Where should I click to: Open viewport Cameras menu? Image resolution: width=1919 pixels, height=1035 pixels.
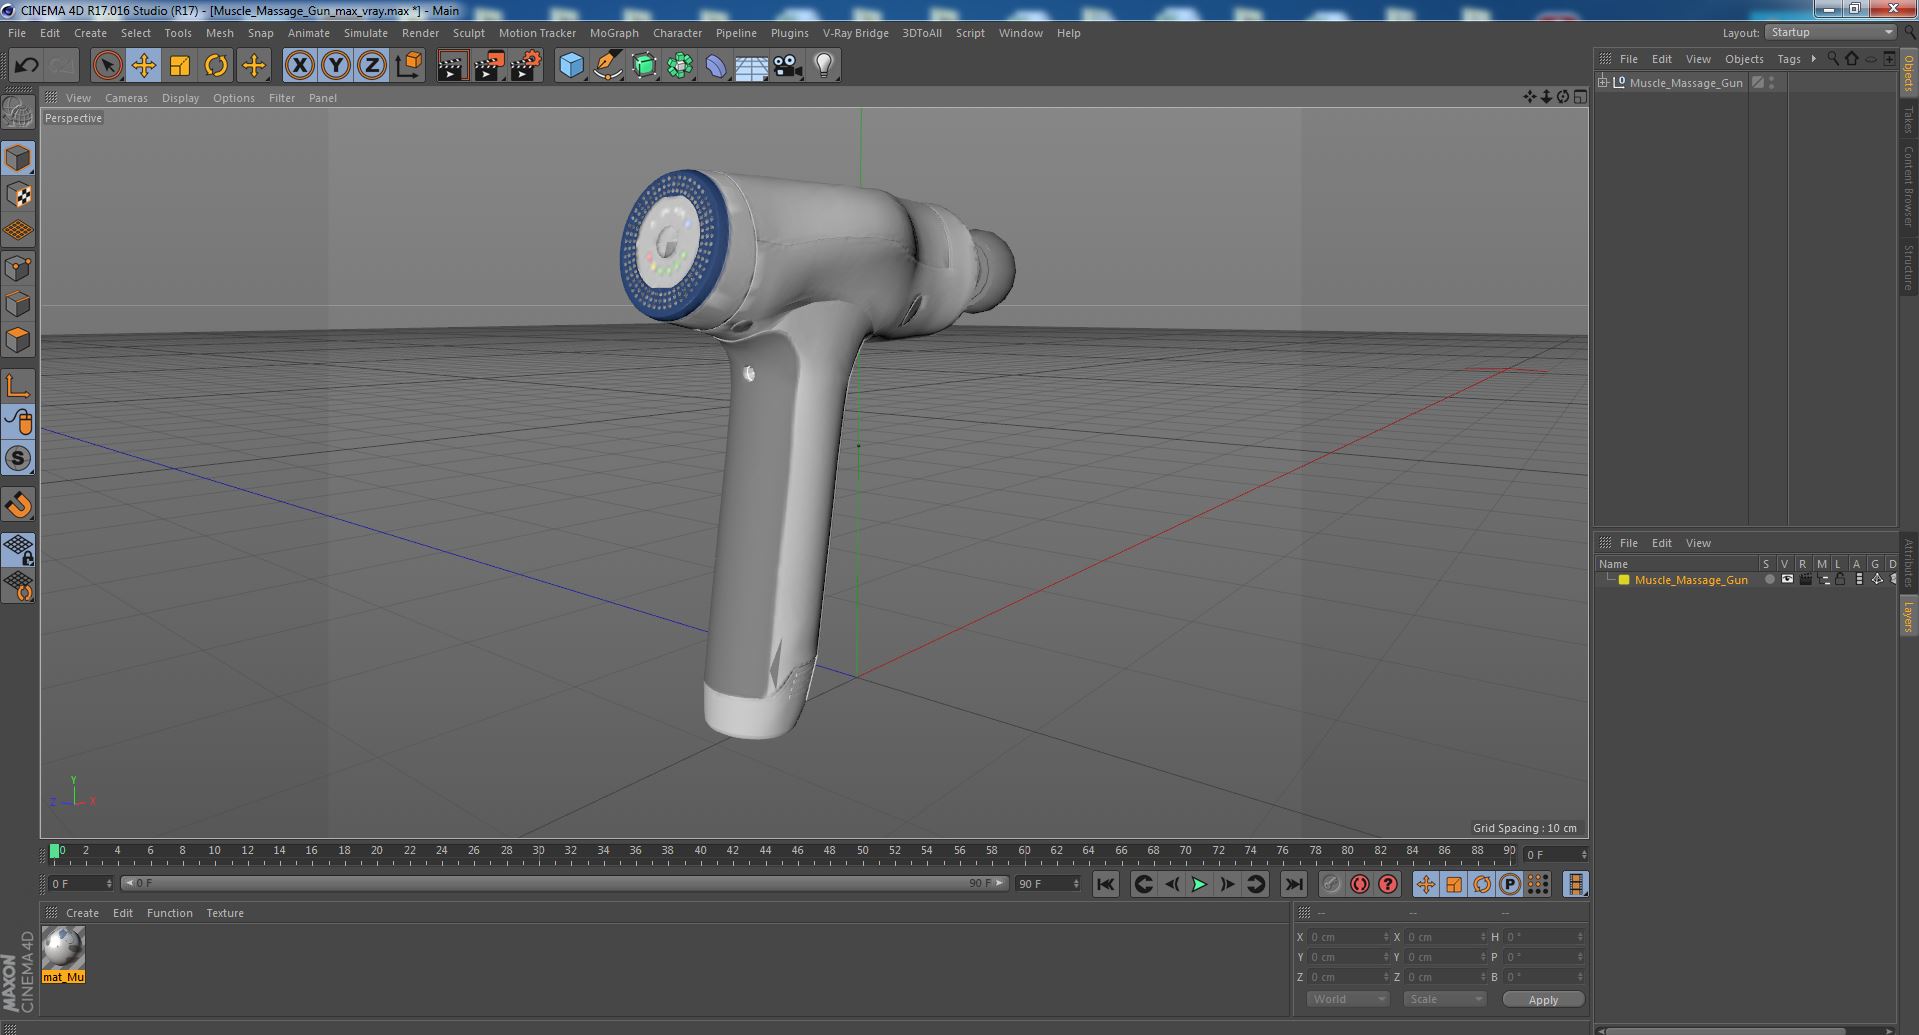click(x=126, y=98)
